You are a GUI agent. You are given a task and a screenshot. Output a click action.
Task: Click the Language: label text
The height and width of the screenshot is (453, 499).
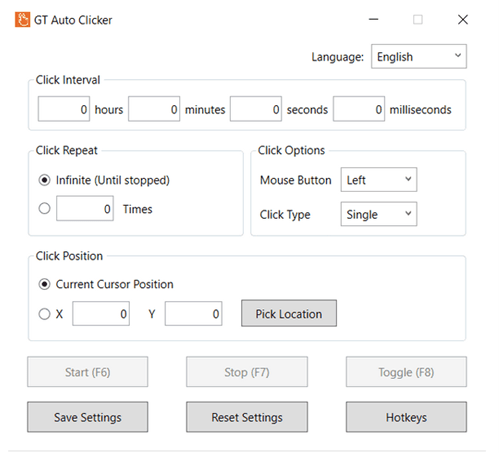[x=338, y=57]
